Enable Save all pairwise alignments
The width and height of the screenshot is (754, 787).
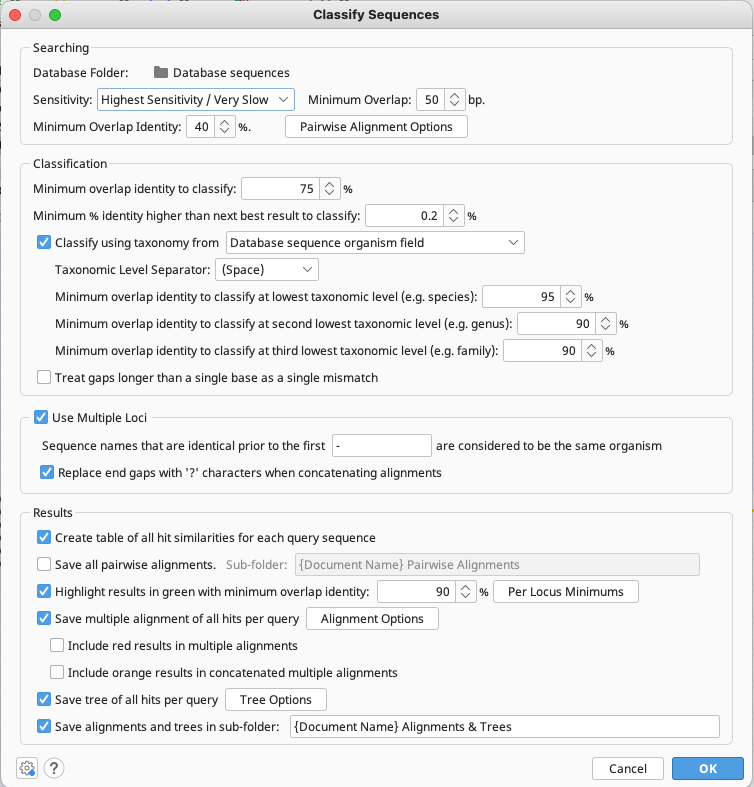pos(44,565)
